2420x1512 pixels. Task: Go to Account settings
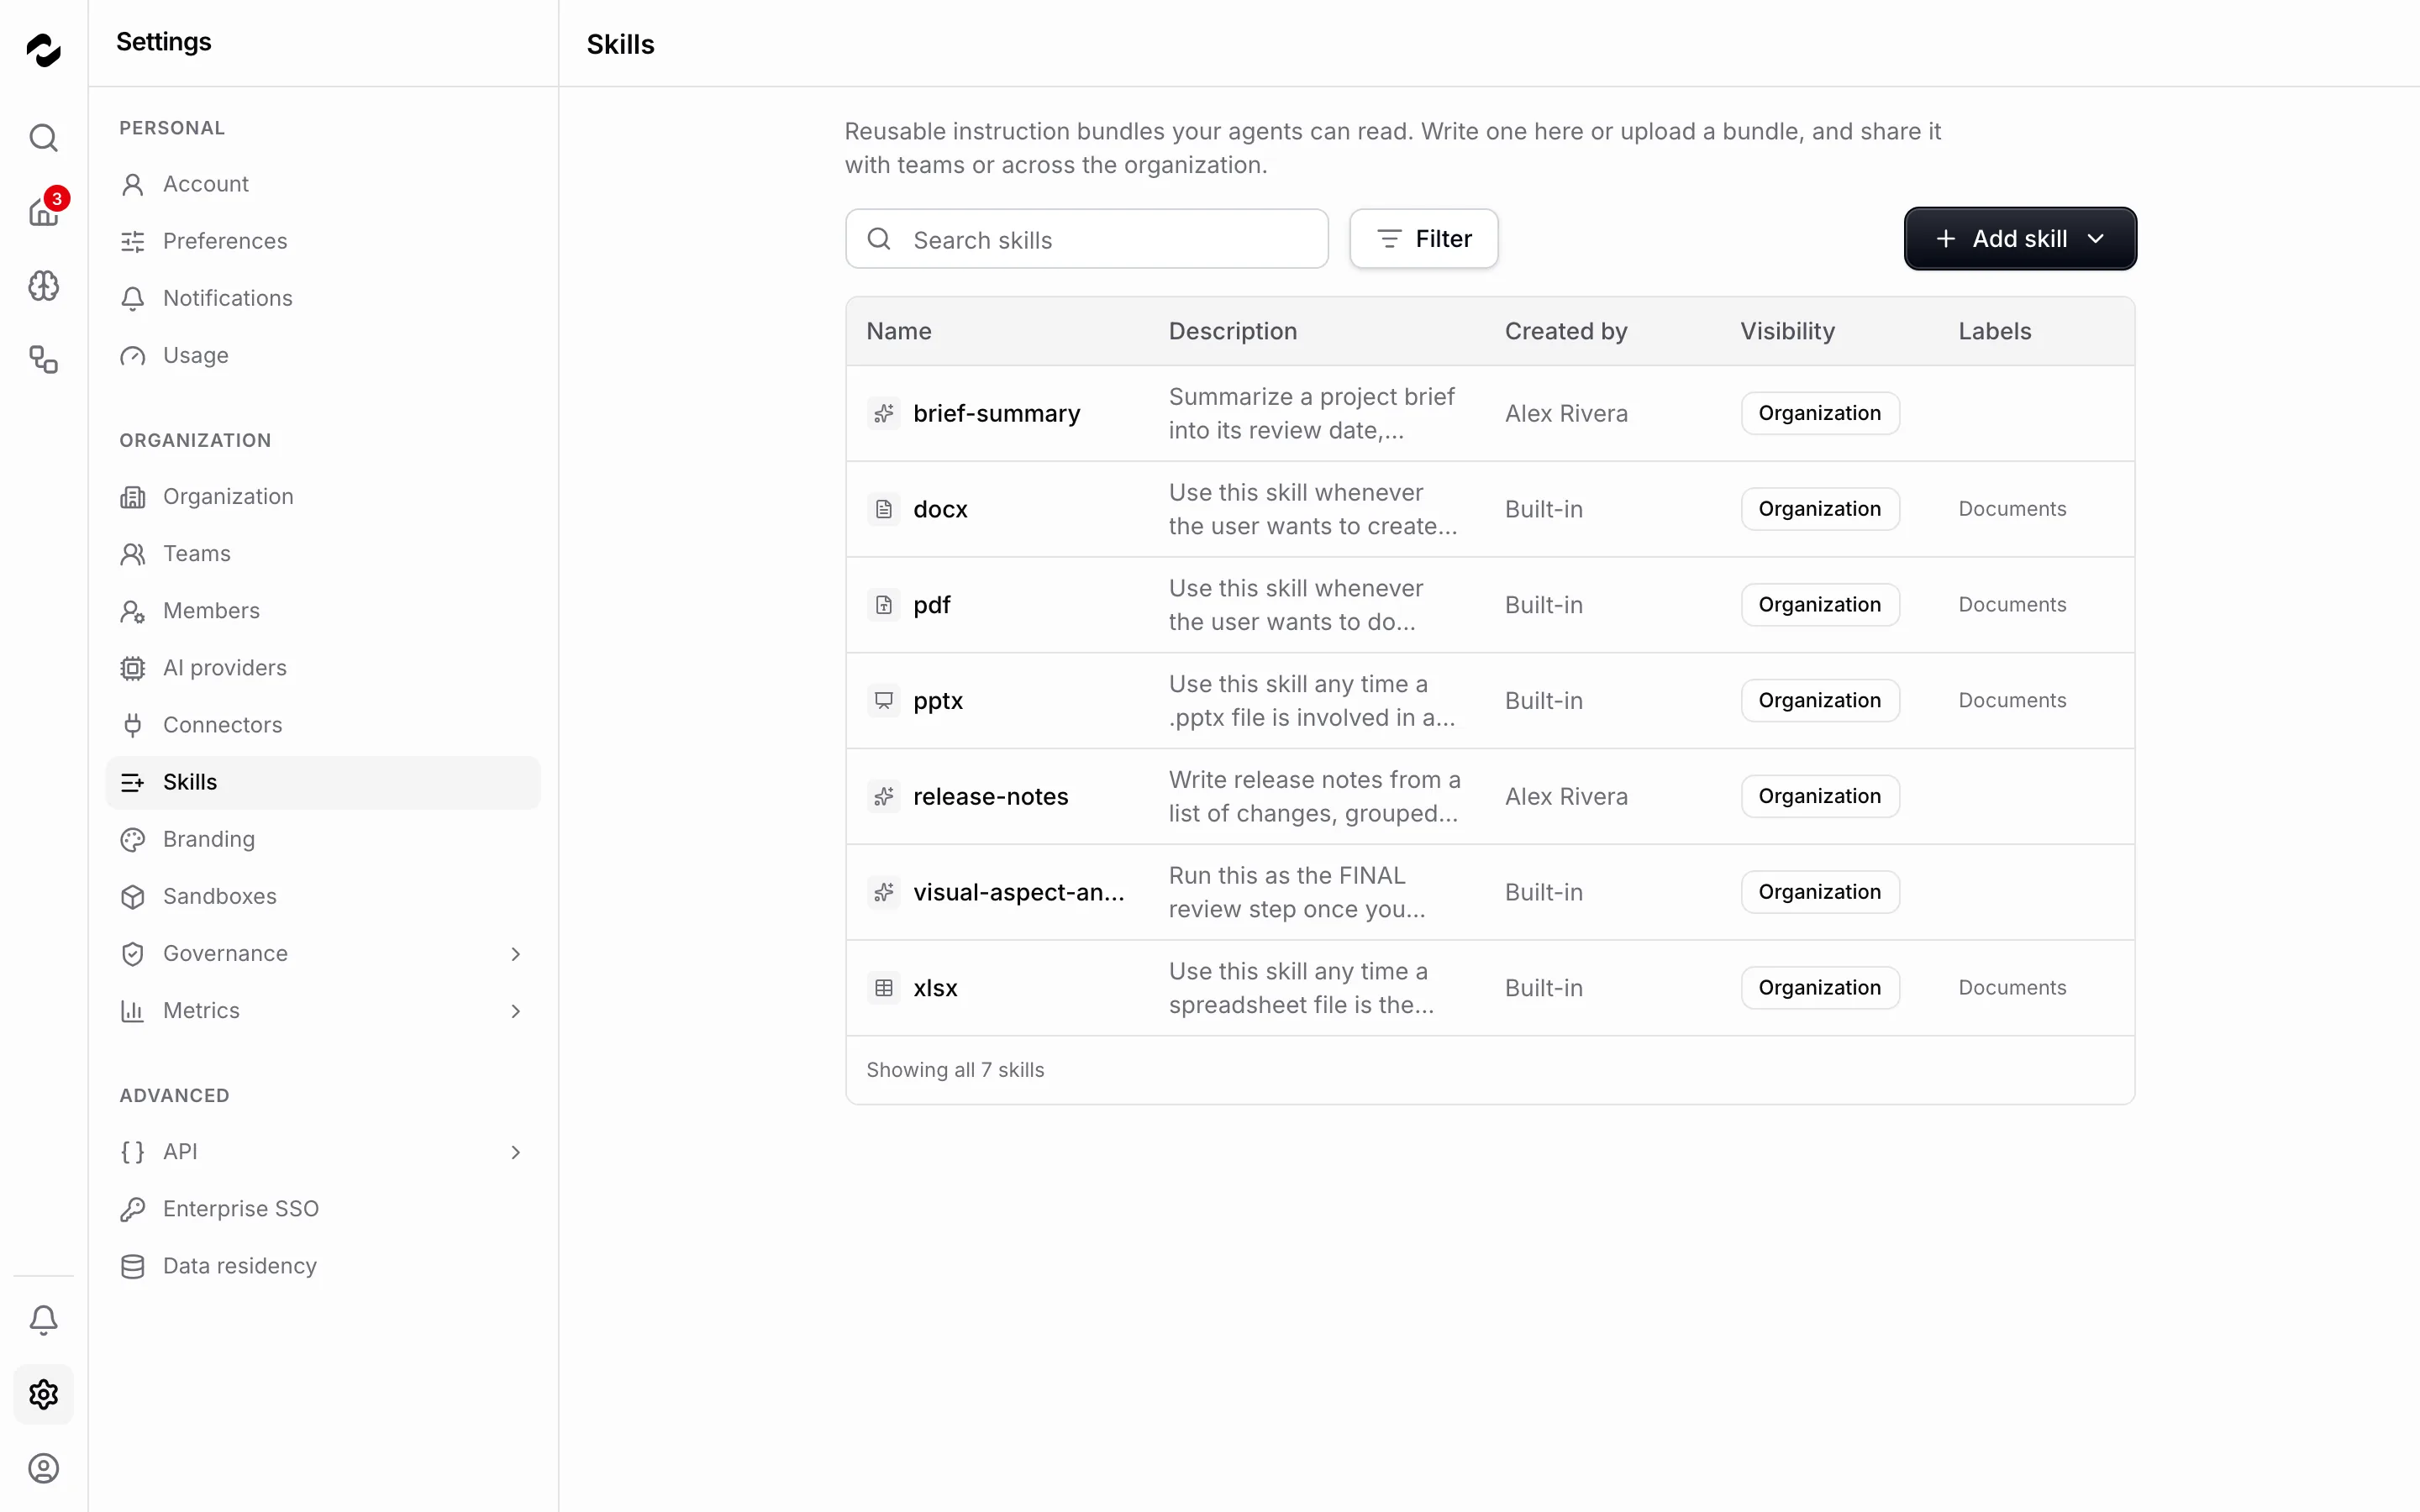tap(322, 184)
